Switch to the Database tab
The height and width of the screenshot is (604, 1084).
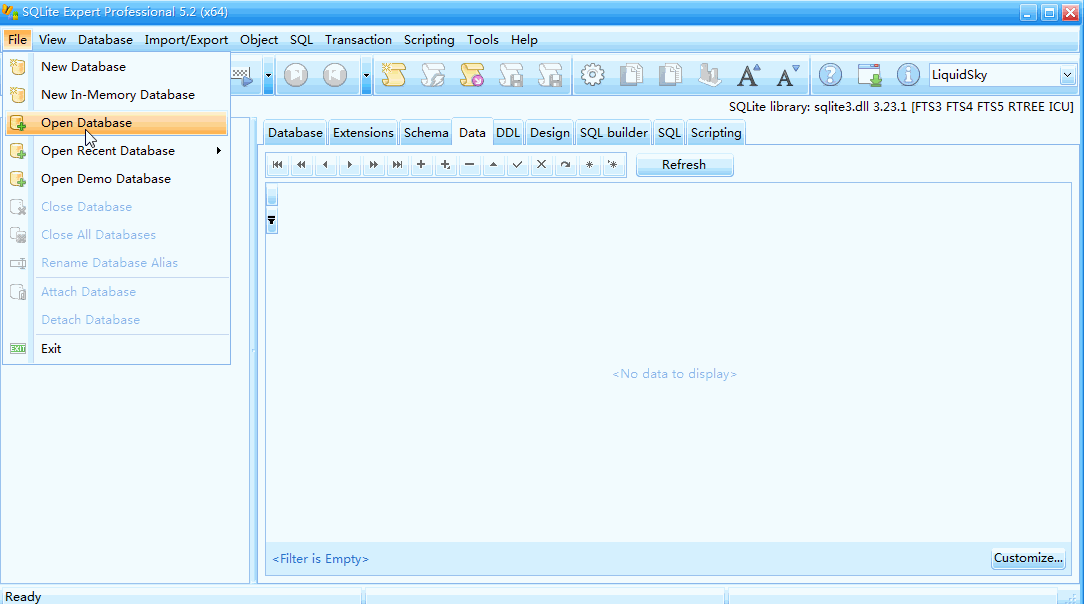[x=295, y=133]
